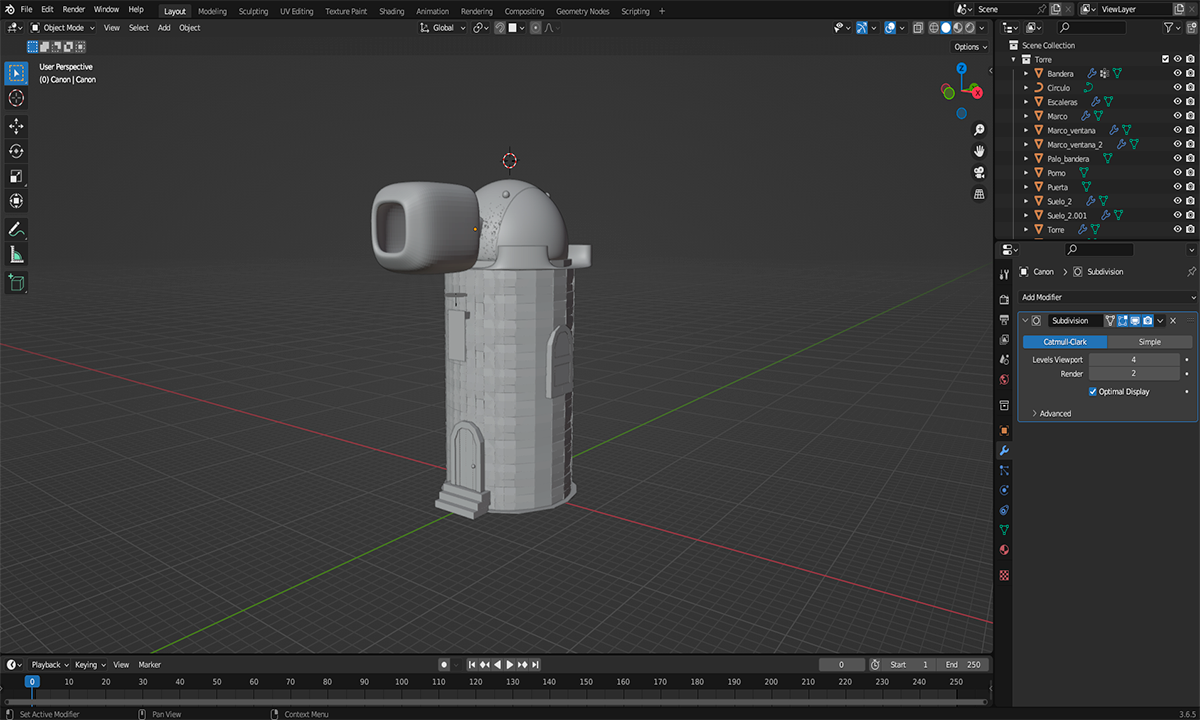Image resolution: width=1200 pixels, height=720 pixels.
Task: Hide the Bandera object in the outliner
Action: click(1177, 74)
